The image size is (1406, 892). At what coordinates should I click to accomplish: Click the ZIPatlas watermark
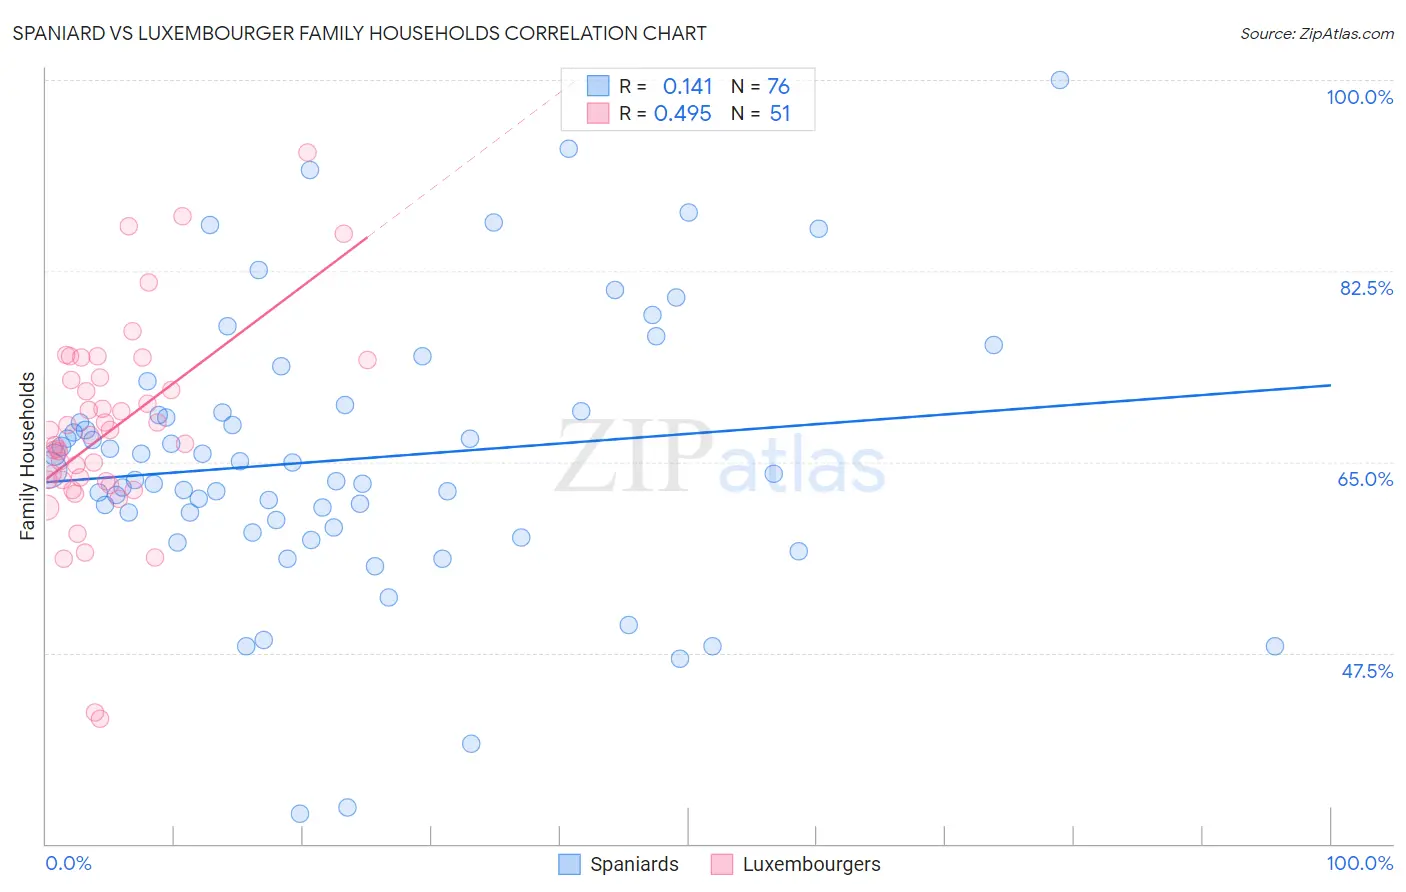(x=720, y=458)
